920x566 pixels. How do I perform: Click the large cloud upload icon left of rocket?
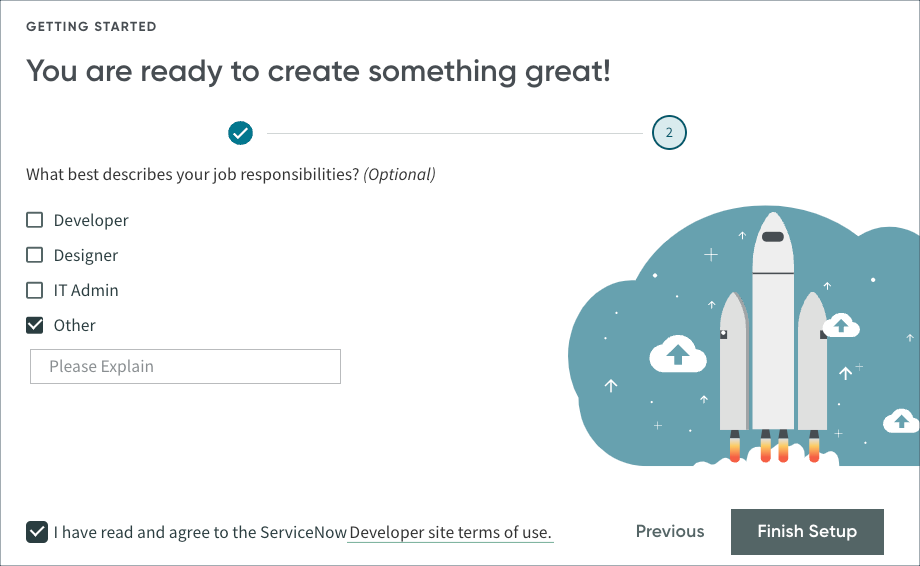(x=678, y=354)
